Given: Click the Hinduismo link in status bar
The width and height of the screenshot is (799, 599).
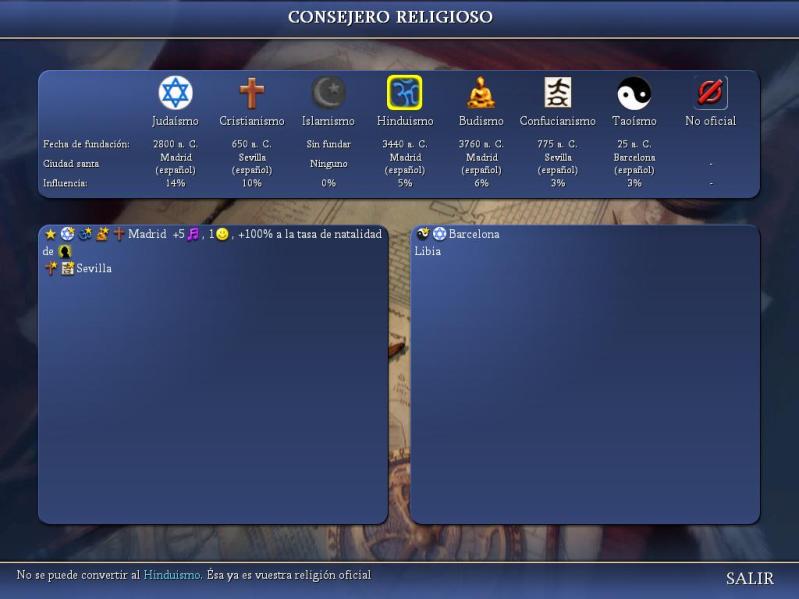Looking at the screenshot, I should tap(172, 575).
